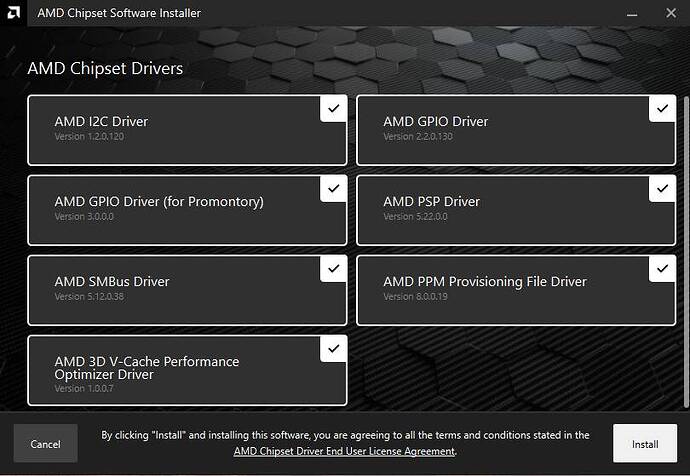
Task: Uncheck the AMD I2C Driver checkbox
Action: click(334, 108)
